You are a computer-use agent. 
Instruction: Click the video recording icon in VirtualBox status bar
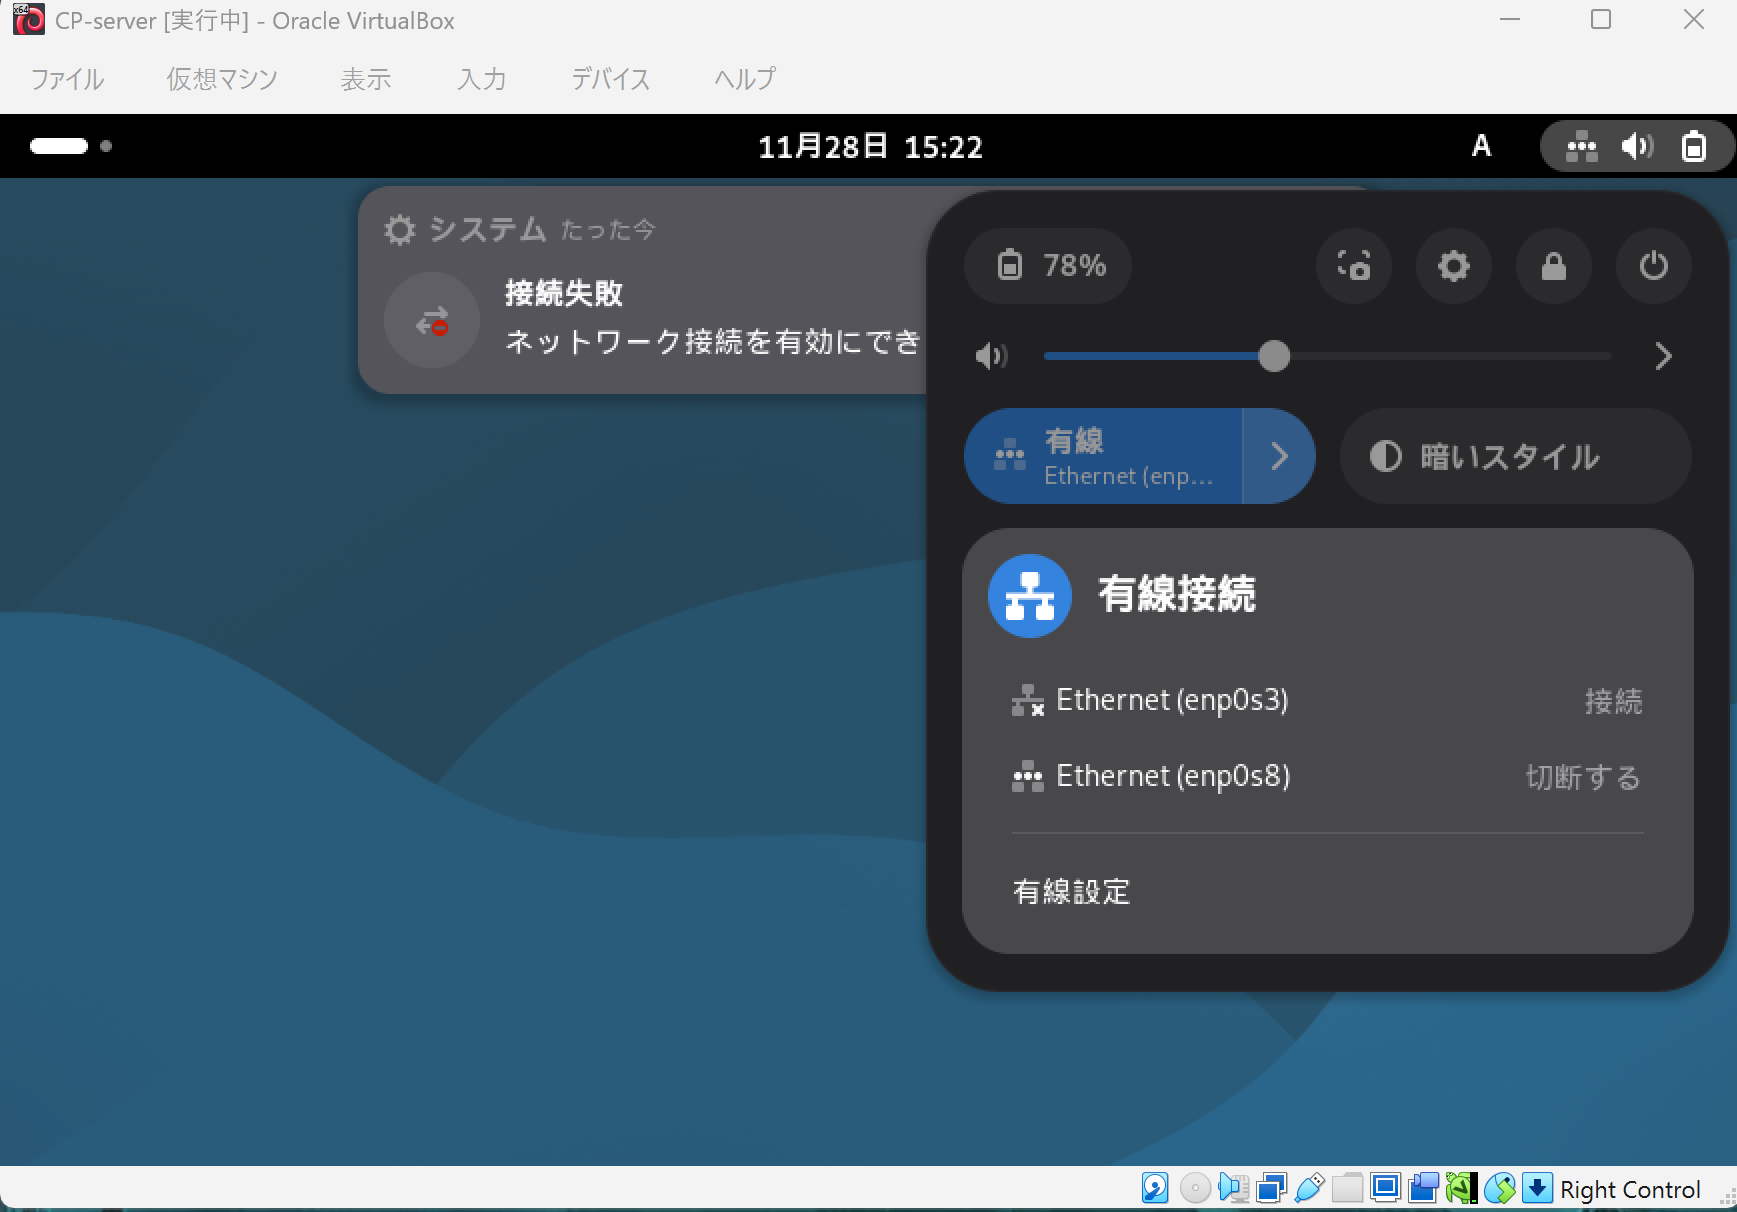tap(1423, 1188)
